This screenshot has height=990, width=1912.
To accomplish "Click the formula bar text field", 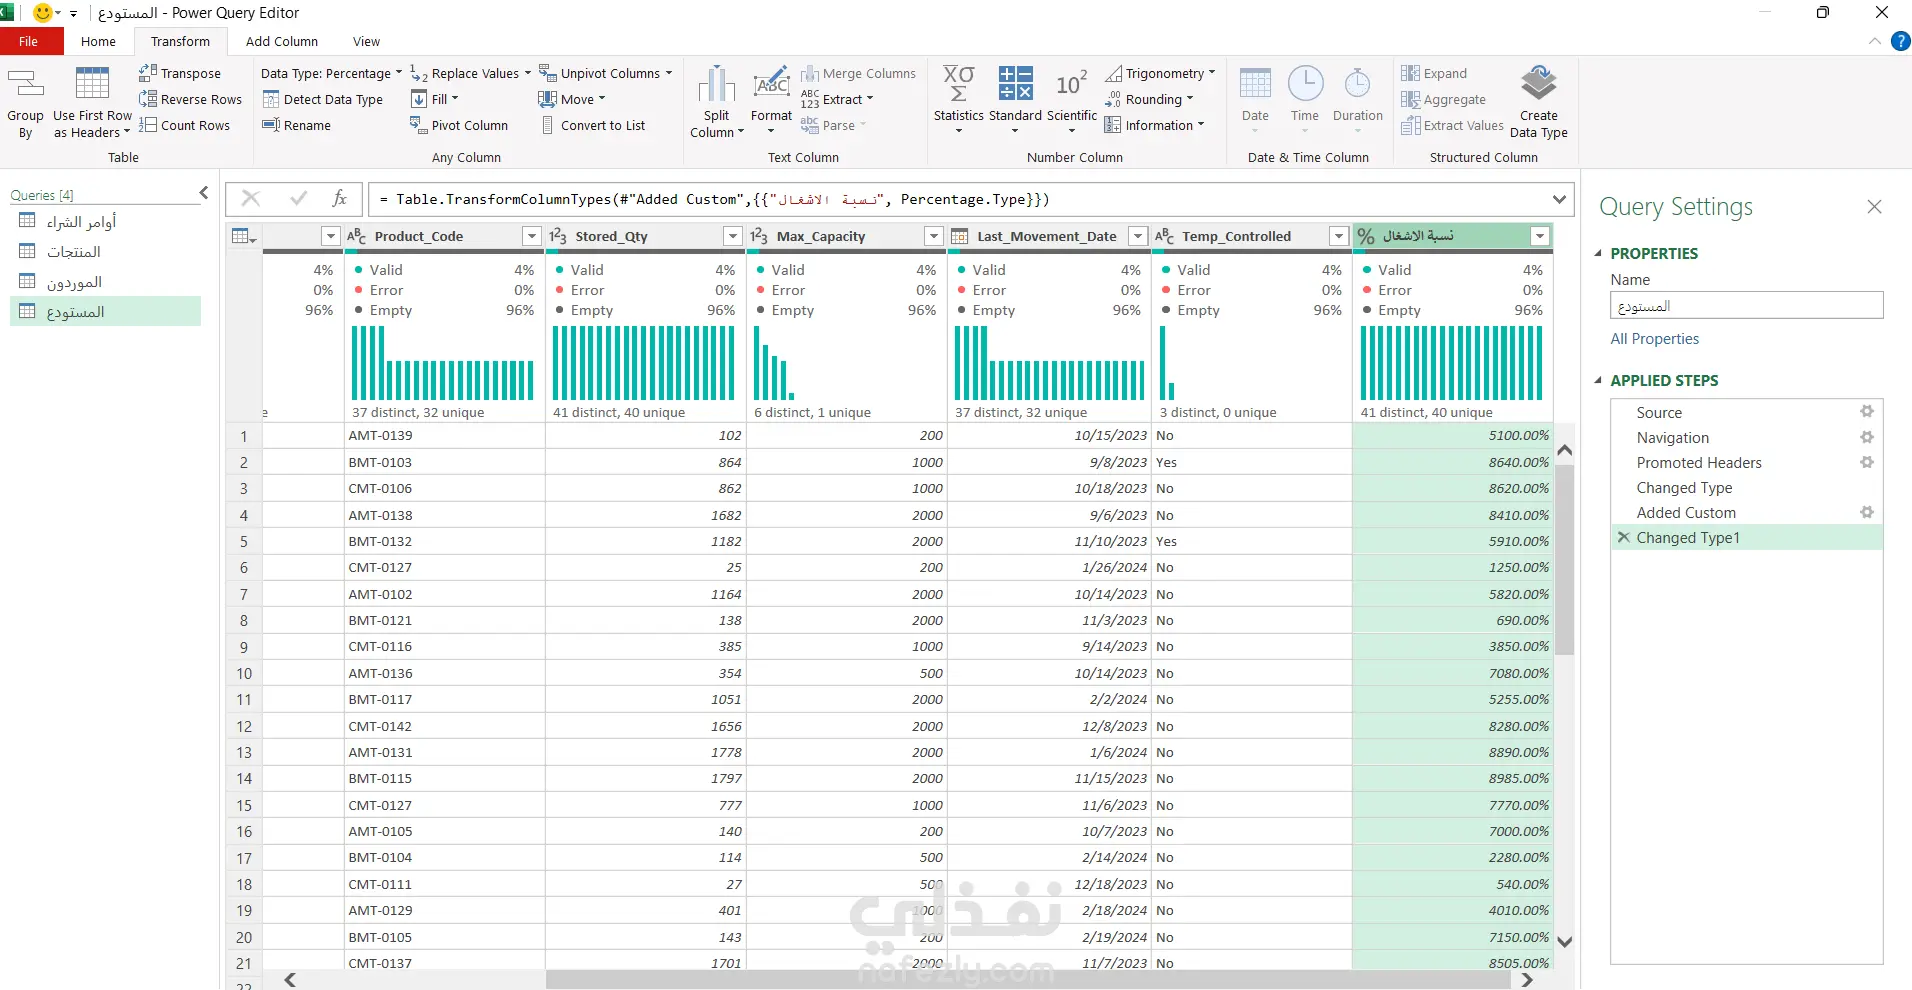I will point(958,199).
